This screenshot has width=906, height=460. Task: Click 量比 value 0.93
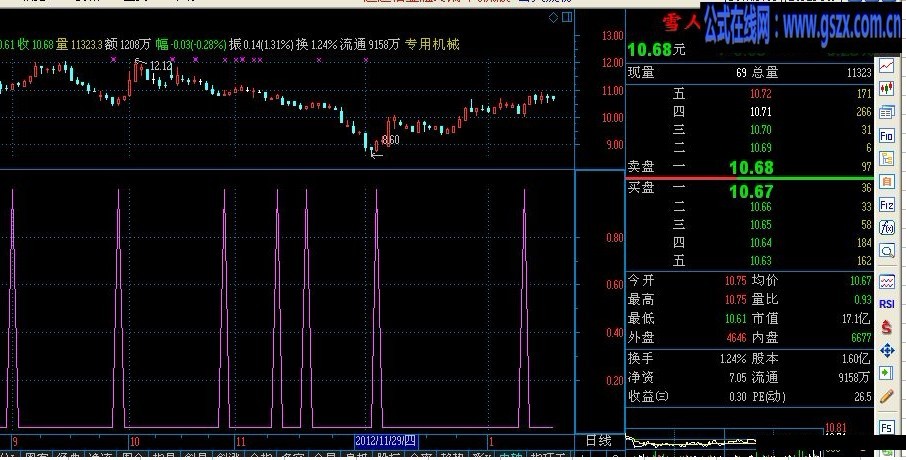[863, 299]
